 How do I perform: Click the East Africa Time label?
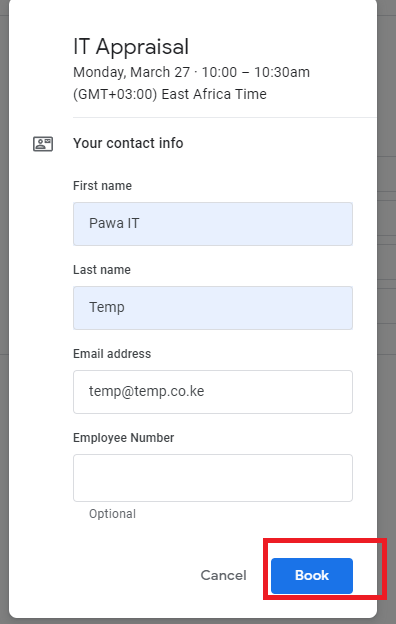[214, 94]
